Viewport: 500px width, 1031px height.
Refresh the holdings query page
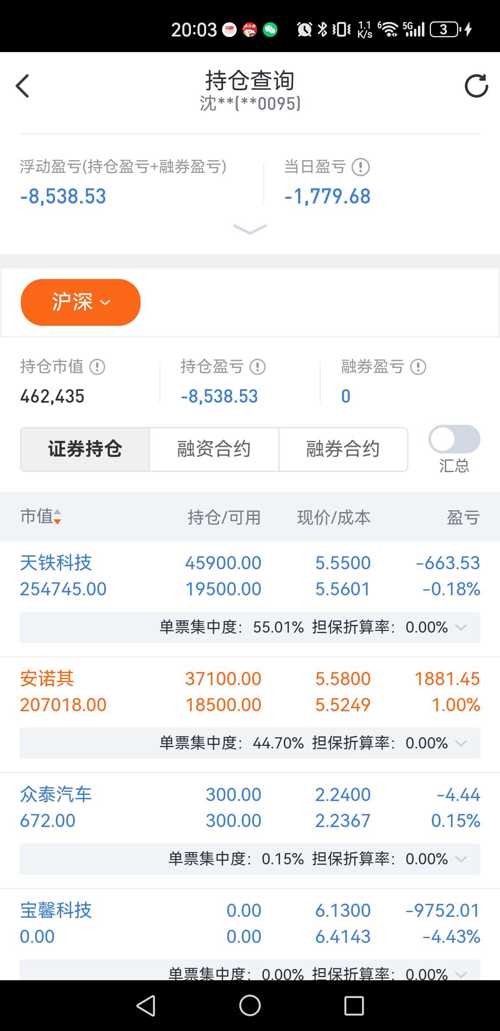[x=476, y=86]
